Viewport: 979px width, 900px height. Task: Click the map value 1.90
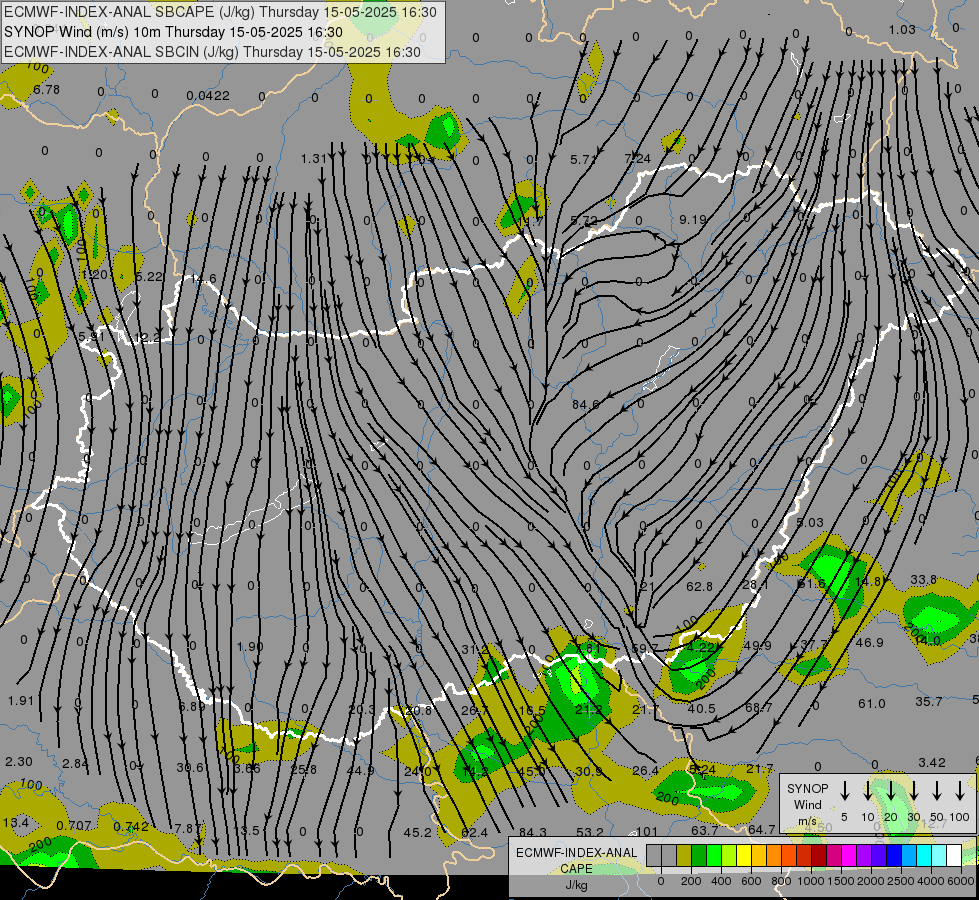pos(250,646)
